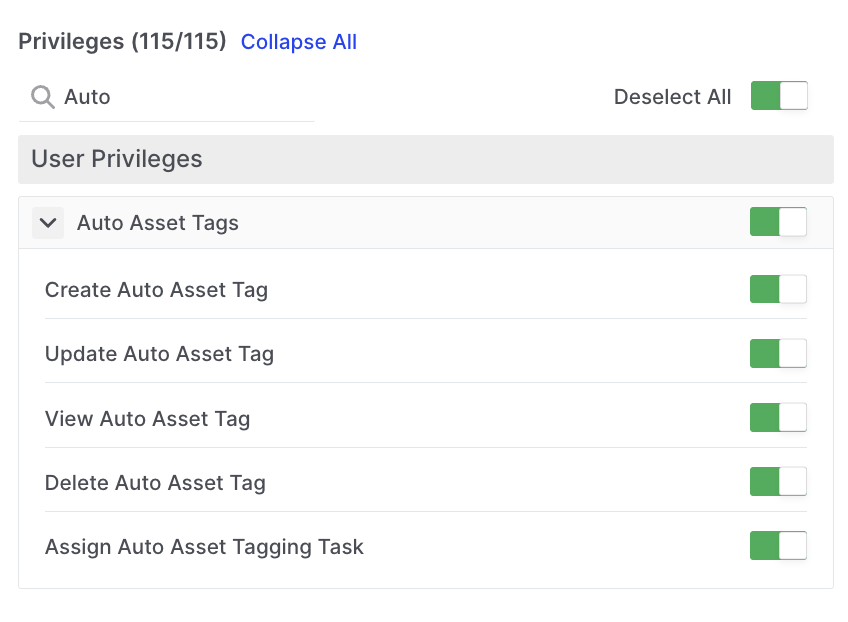Select the User Privileges section header

coord(117,159)
